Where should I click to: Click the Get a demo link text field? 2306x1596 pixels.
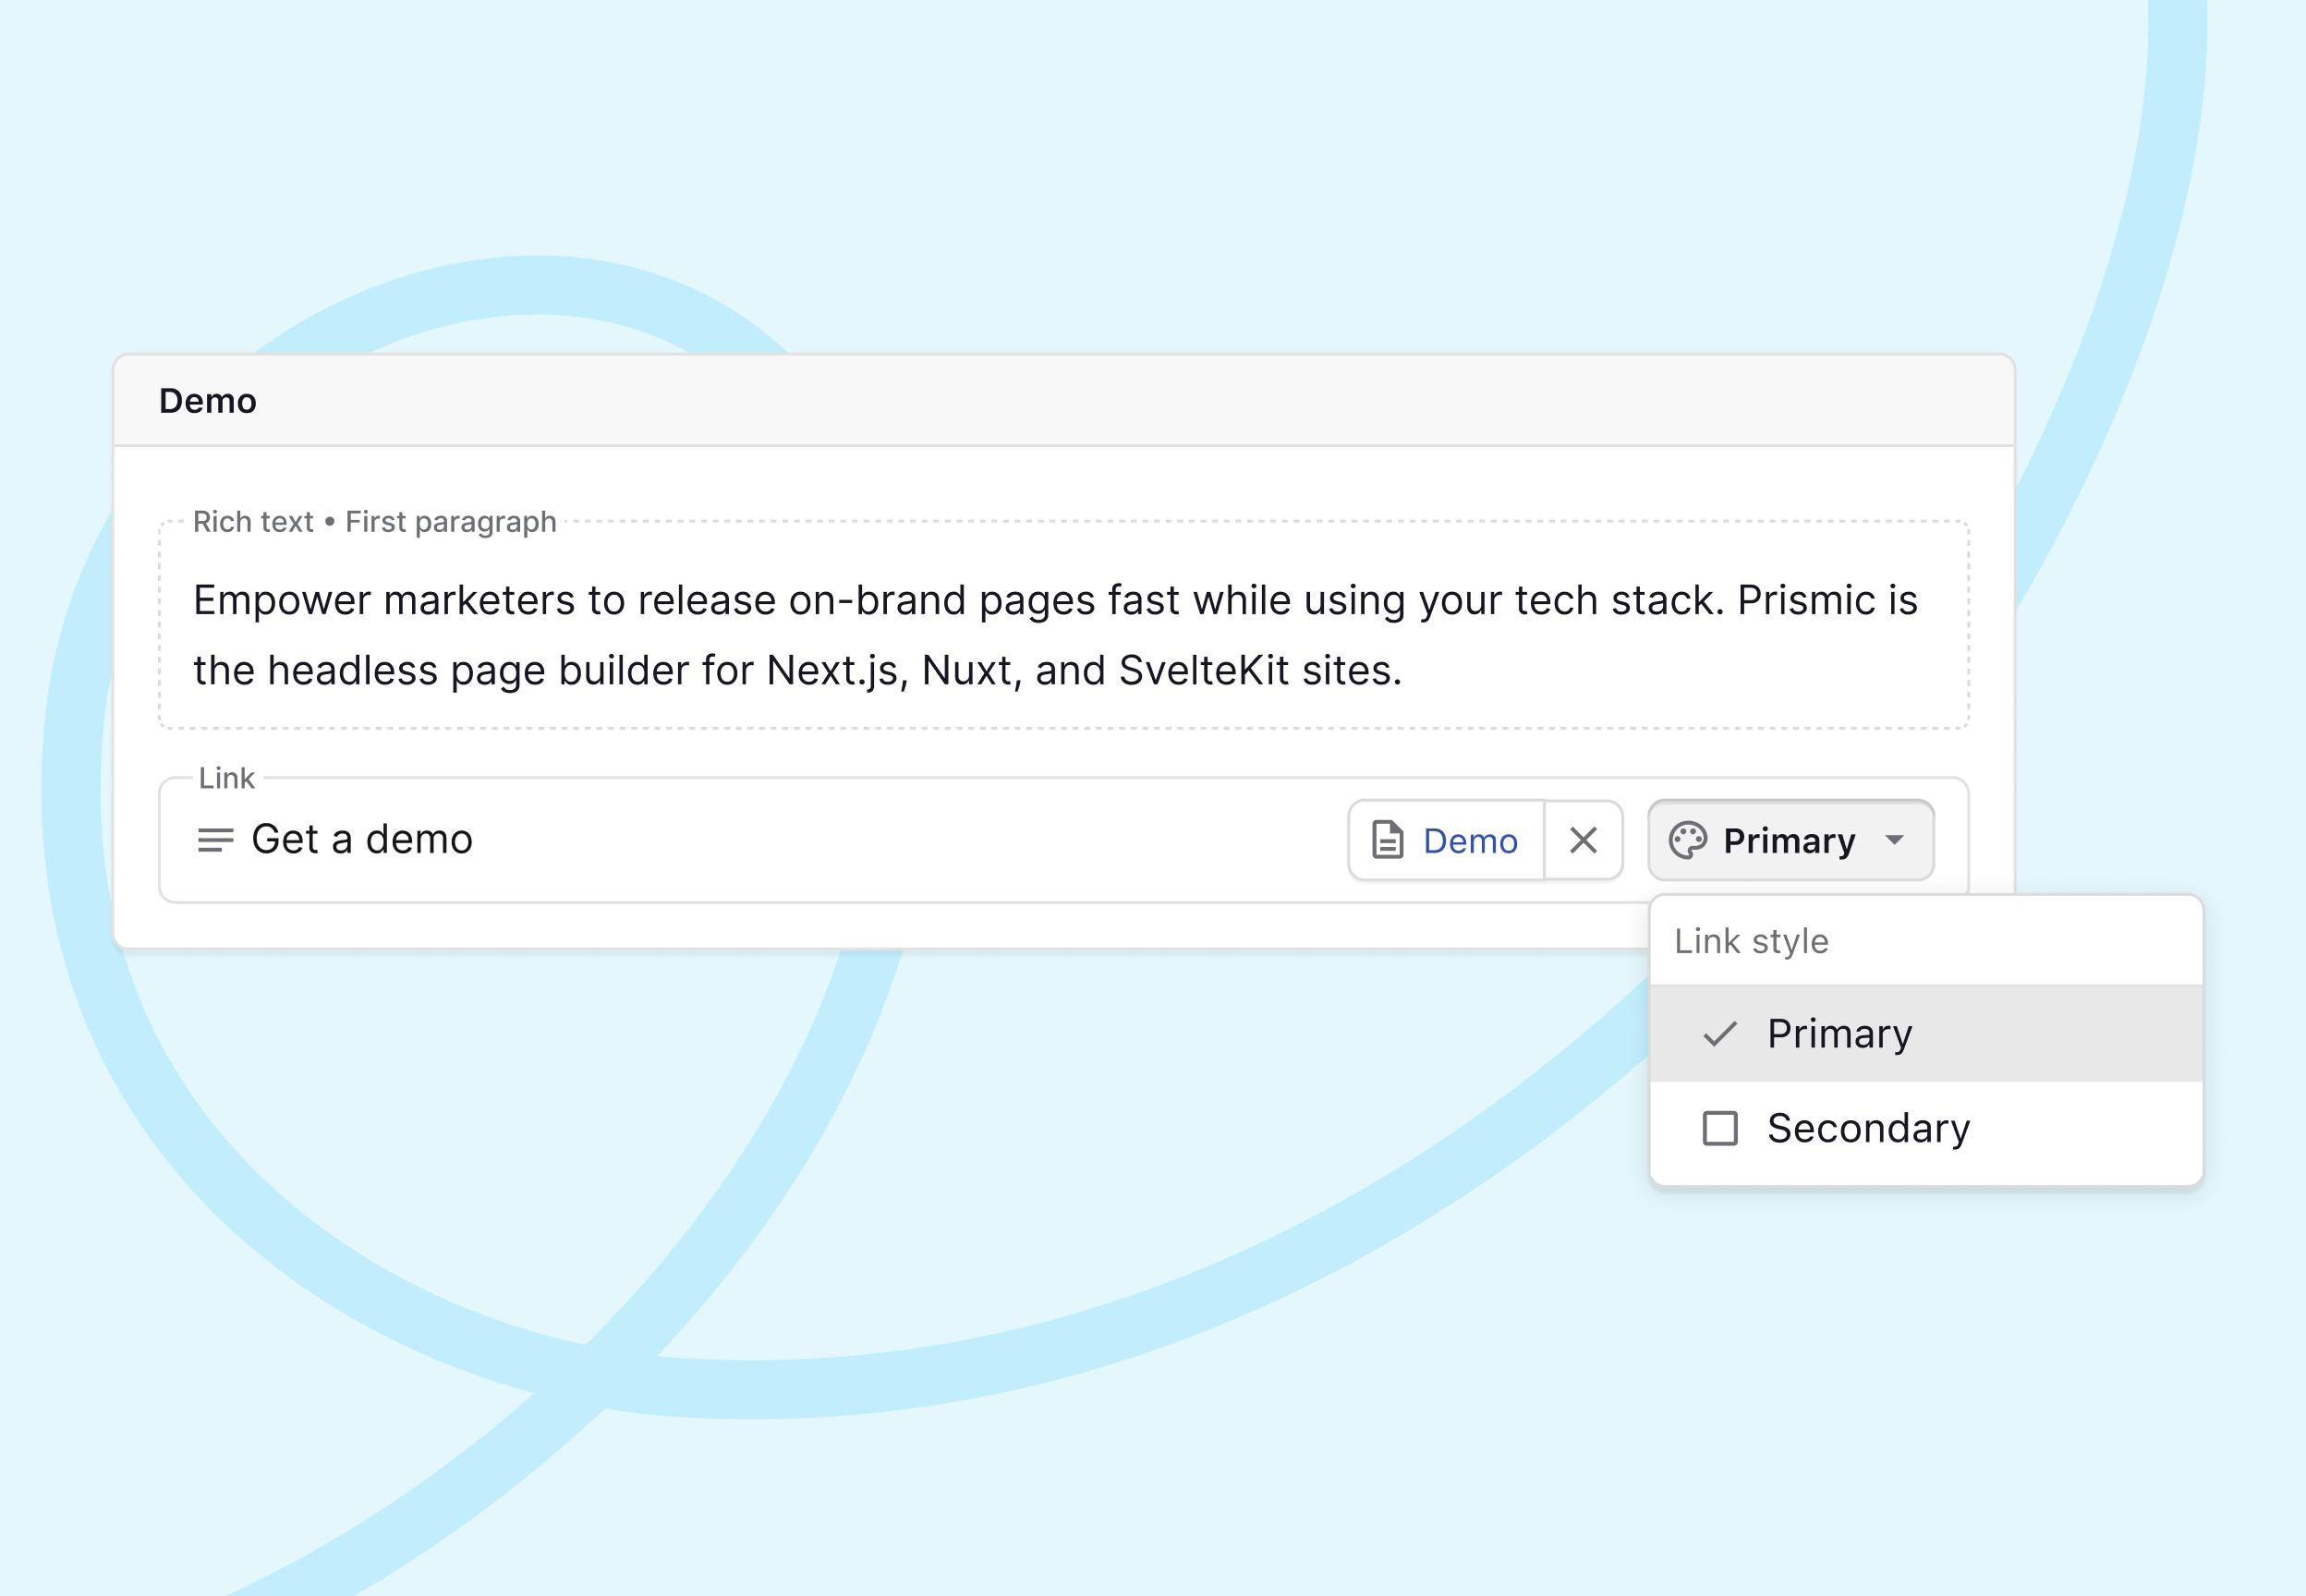[362, 839]
